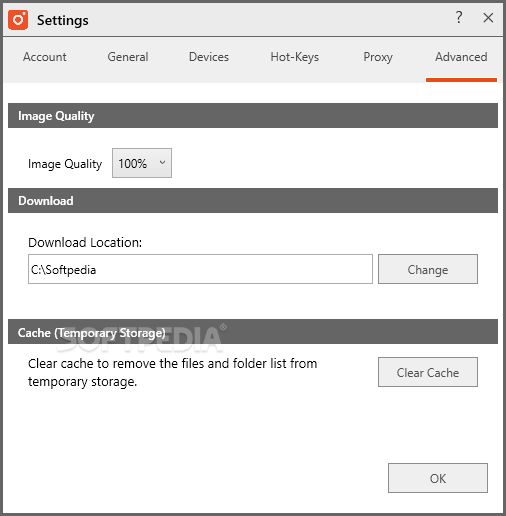Click the Clear Cache button
Screen dimensions: 506x516
pos(428,372)
